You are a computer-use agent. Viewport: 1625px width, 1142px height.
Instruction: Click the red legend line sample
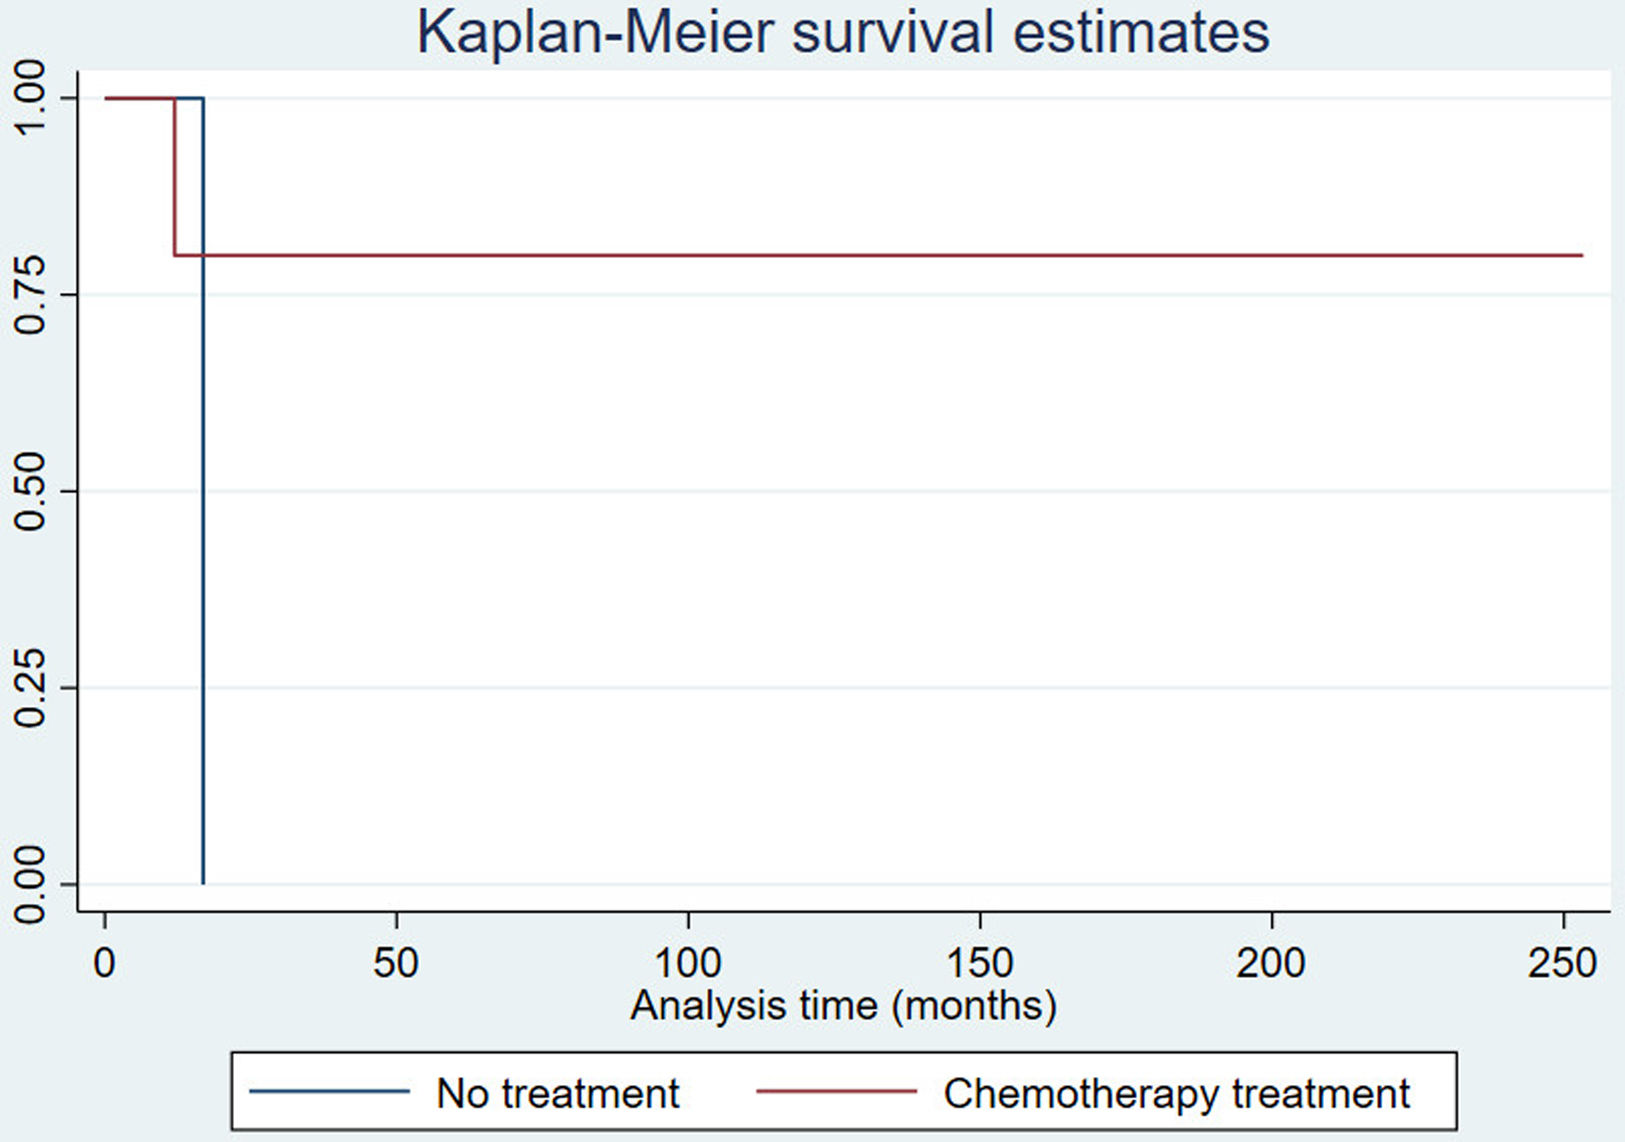[x=836, y=1091]
